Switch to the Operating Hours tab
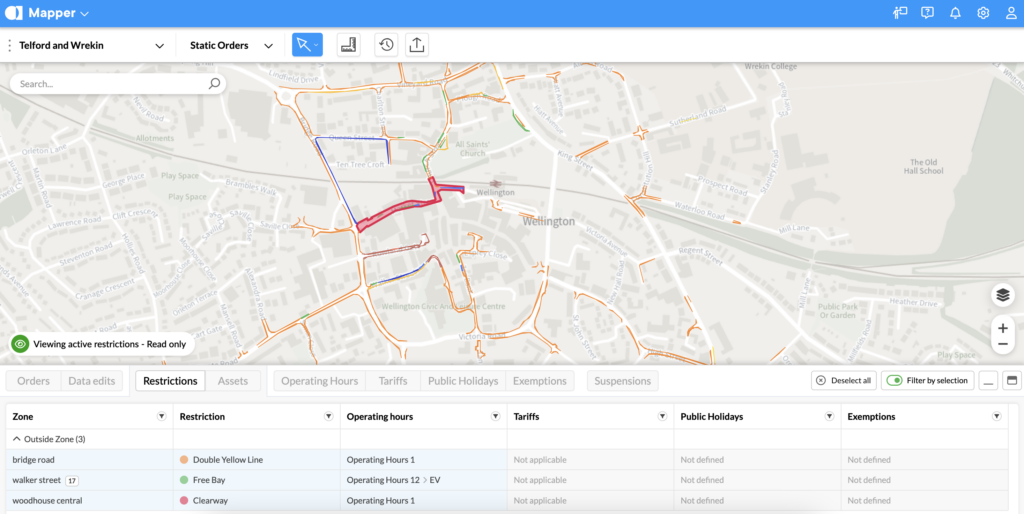This screenshot has height=514, width=1024. coord(319,381)
